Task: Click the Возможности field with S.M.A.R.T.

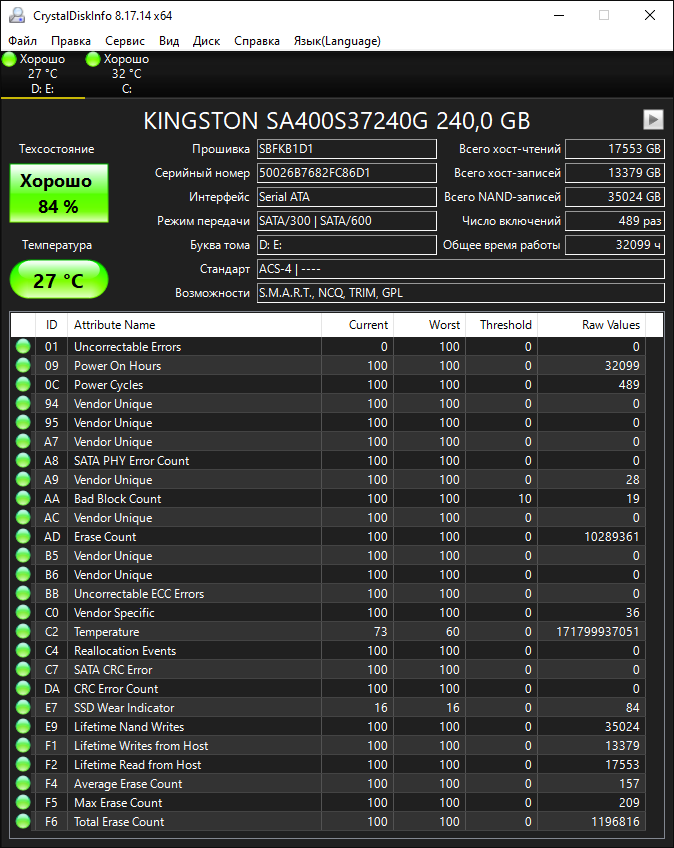Action: [461, 293]
